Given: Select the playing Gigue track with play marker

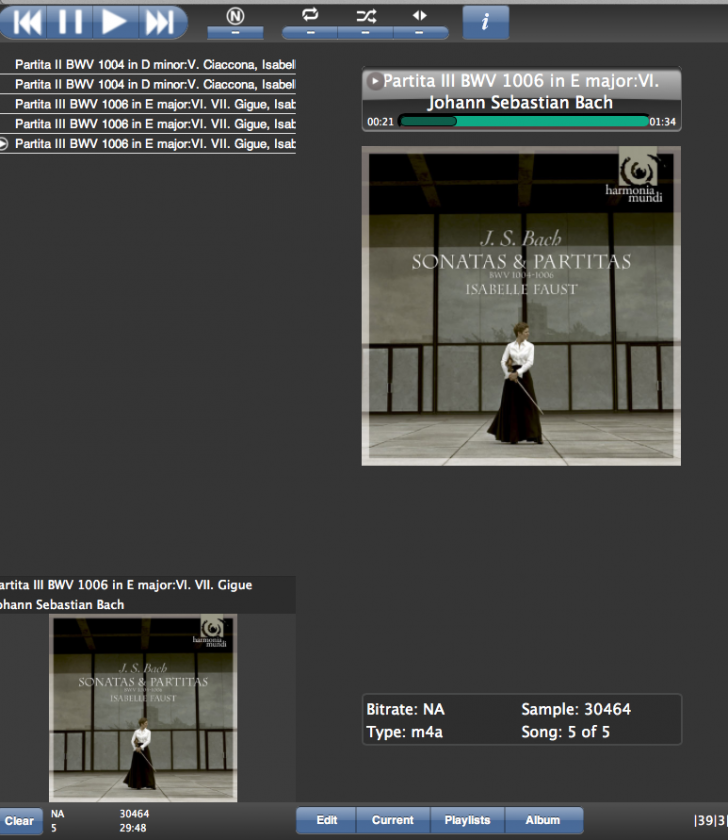Looking at the screenshot, I should 148,144.
